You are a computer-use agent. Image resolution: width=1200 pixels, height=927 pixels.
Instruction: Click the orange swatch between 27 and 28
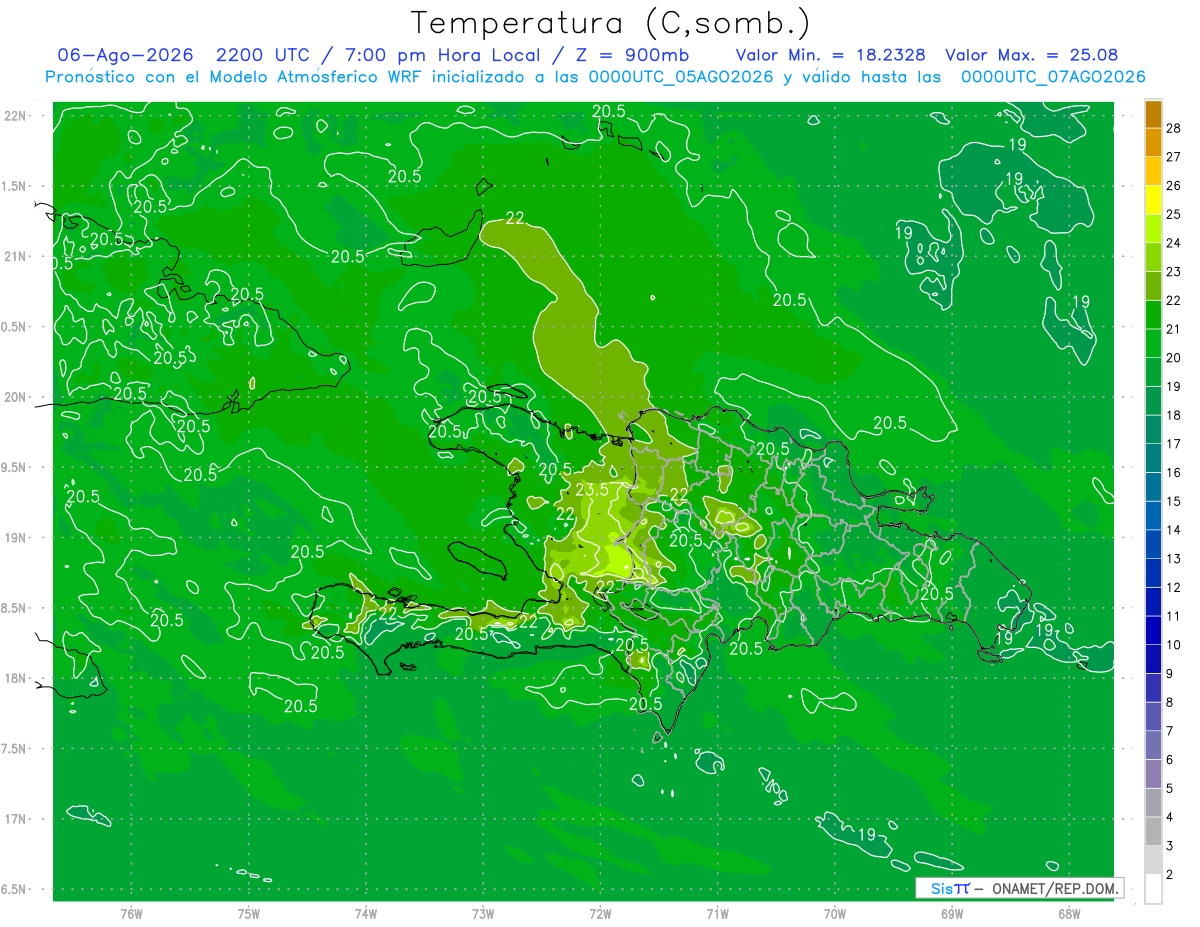(1153, 143)
